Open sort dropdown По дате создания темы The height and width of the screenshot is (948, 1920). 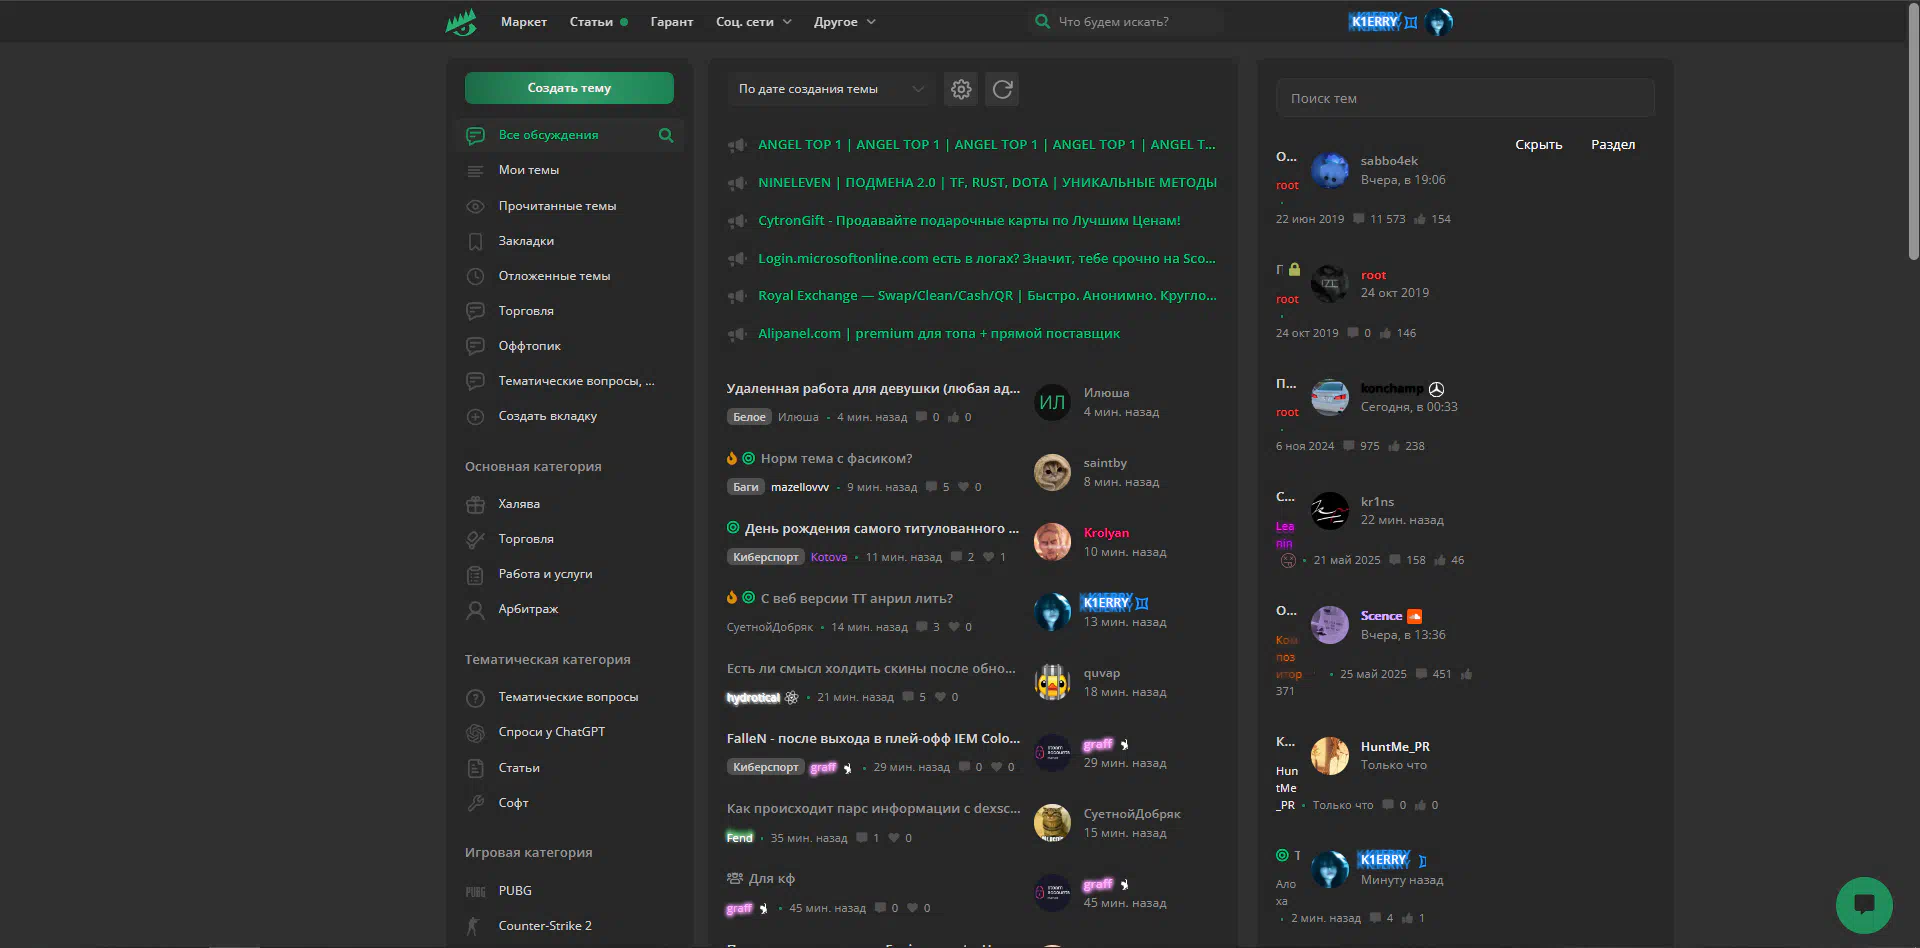tap(830, 90)
